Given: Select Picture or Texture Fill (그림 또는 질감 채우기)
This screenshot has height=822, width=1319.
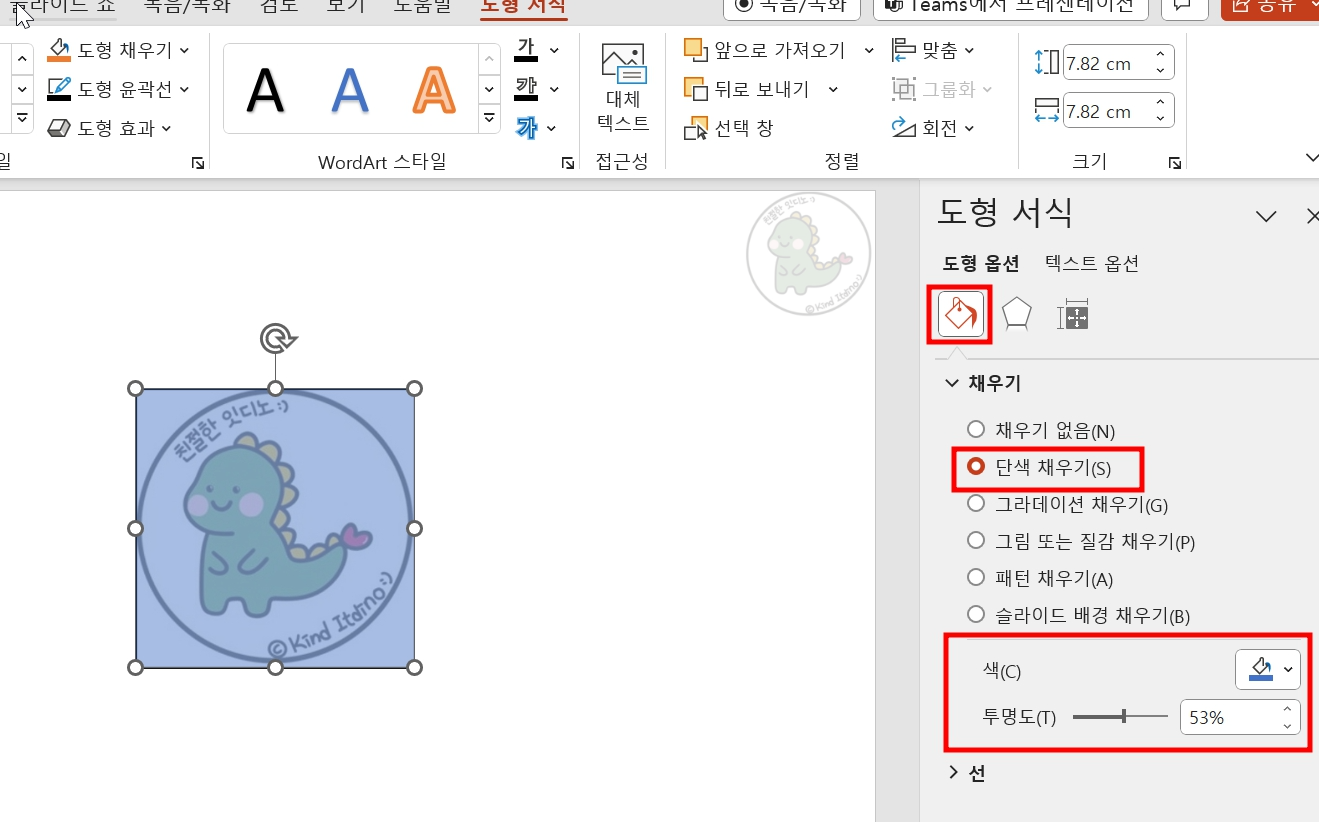Looking at the screenshot, I should click(x=976, y=541).
